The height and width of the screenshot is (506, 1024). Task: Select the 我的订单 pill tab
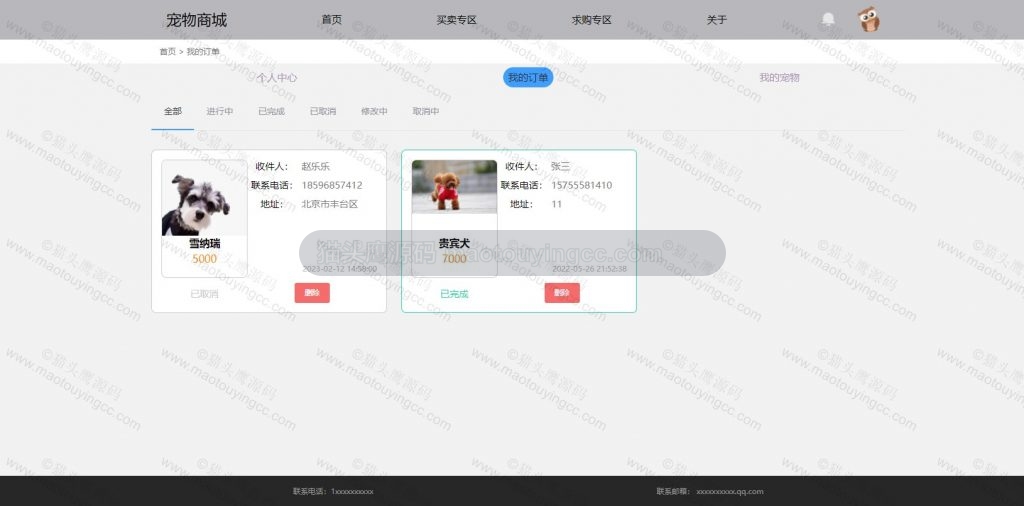tap(528, 78)
